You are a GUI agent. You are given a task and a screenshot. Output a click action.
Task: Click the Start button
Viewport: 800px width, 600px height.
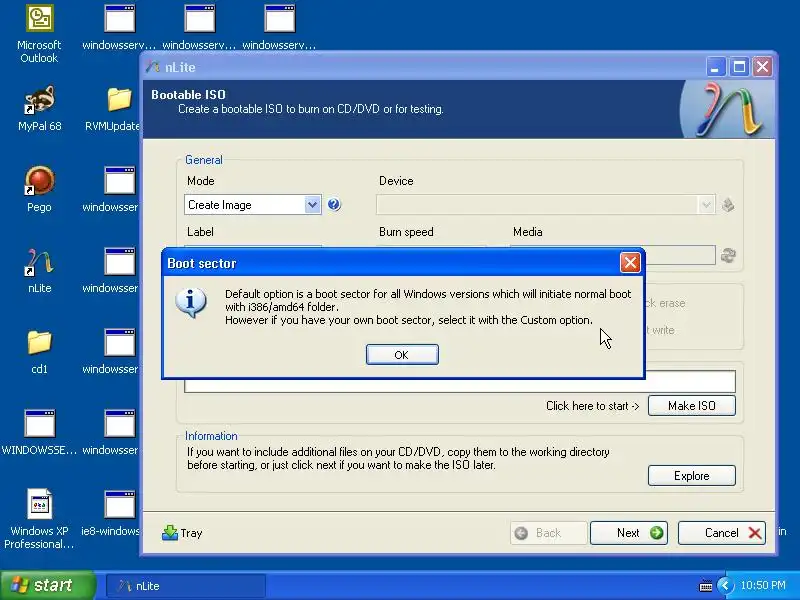[48, 585]
